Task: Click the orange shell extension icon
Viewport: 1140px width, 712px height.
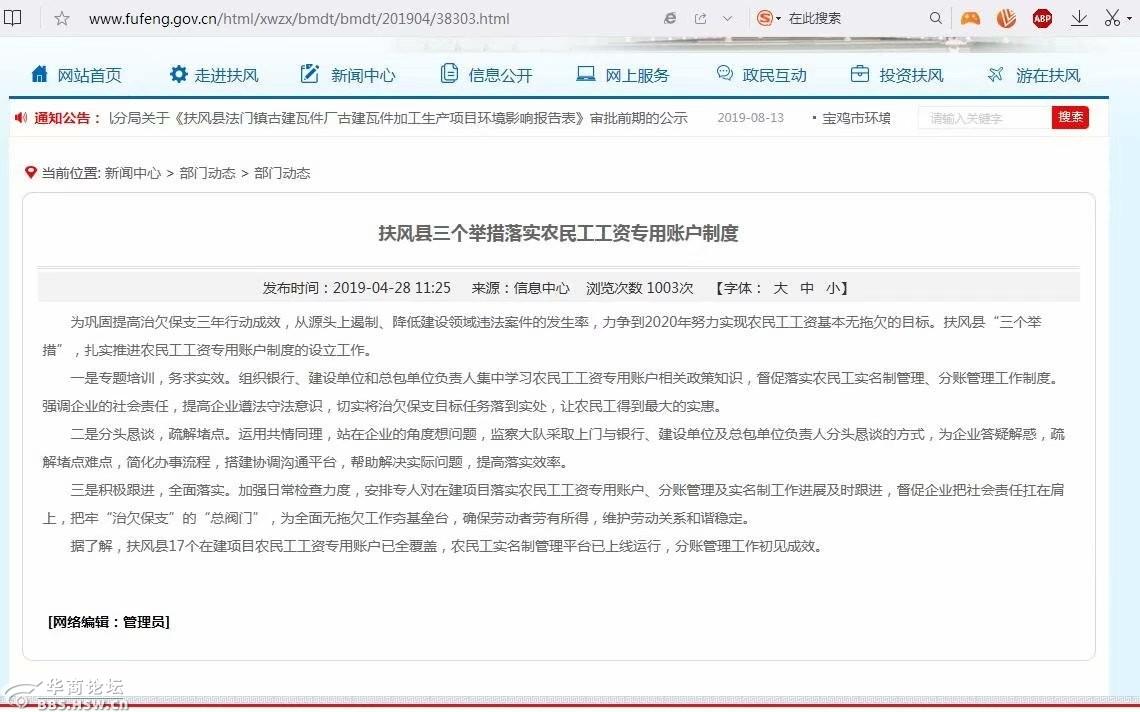Action: tap(1006, 18)
